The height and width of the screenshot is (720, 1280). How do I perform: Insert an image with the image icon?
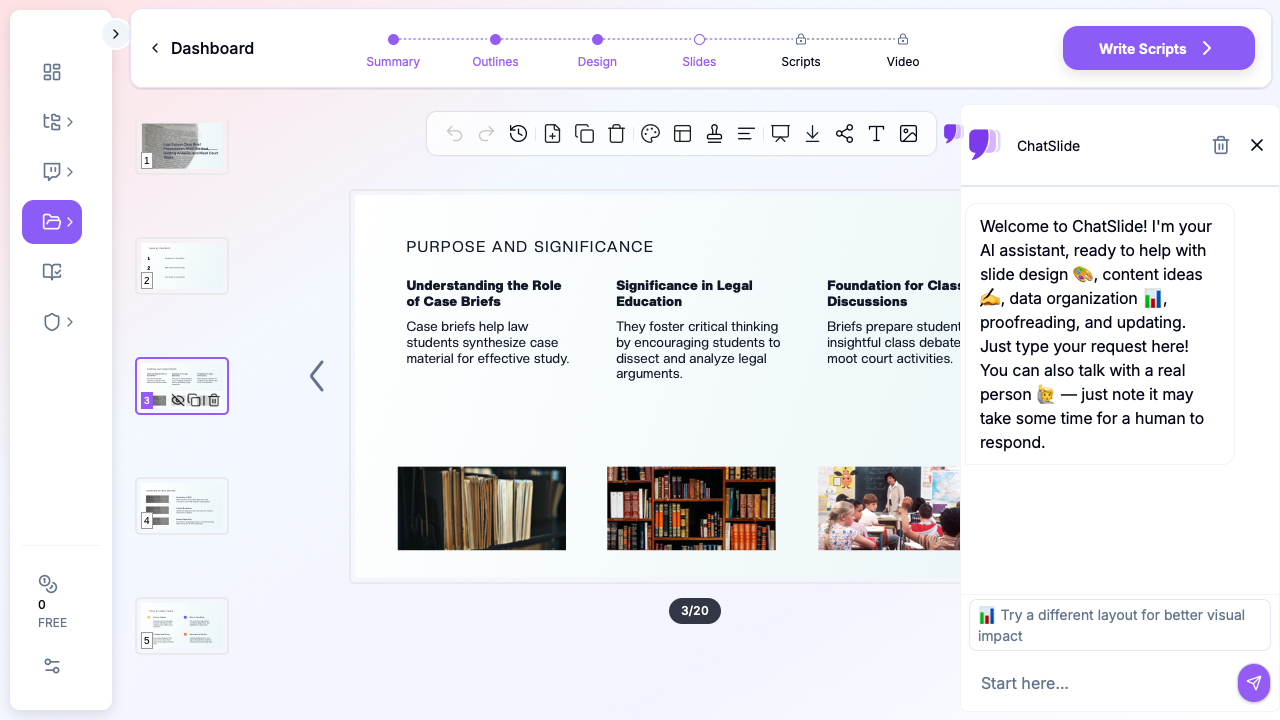(x=908, y=134)
